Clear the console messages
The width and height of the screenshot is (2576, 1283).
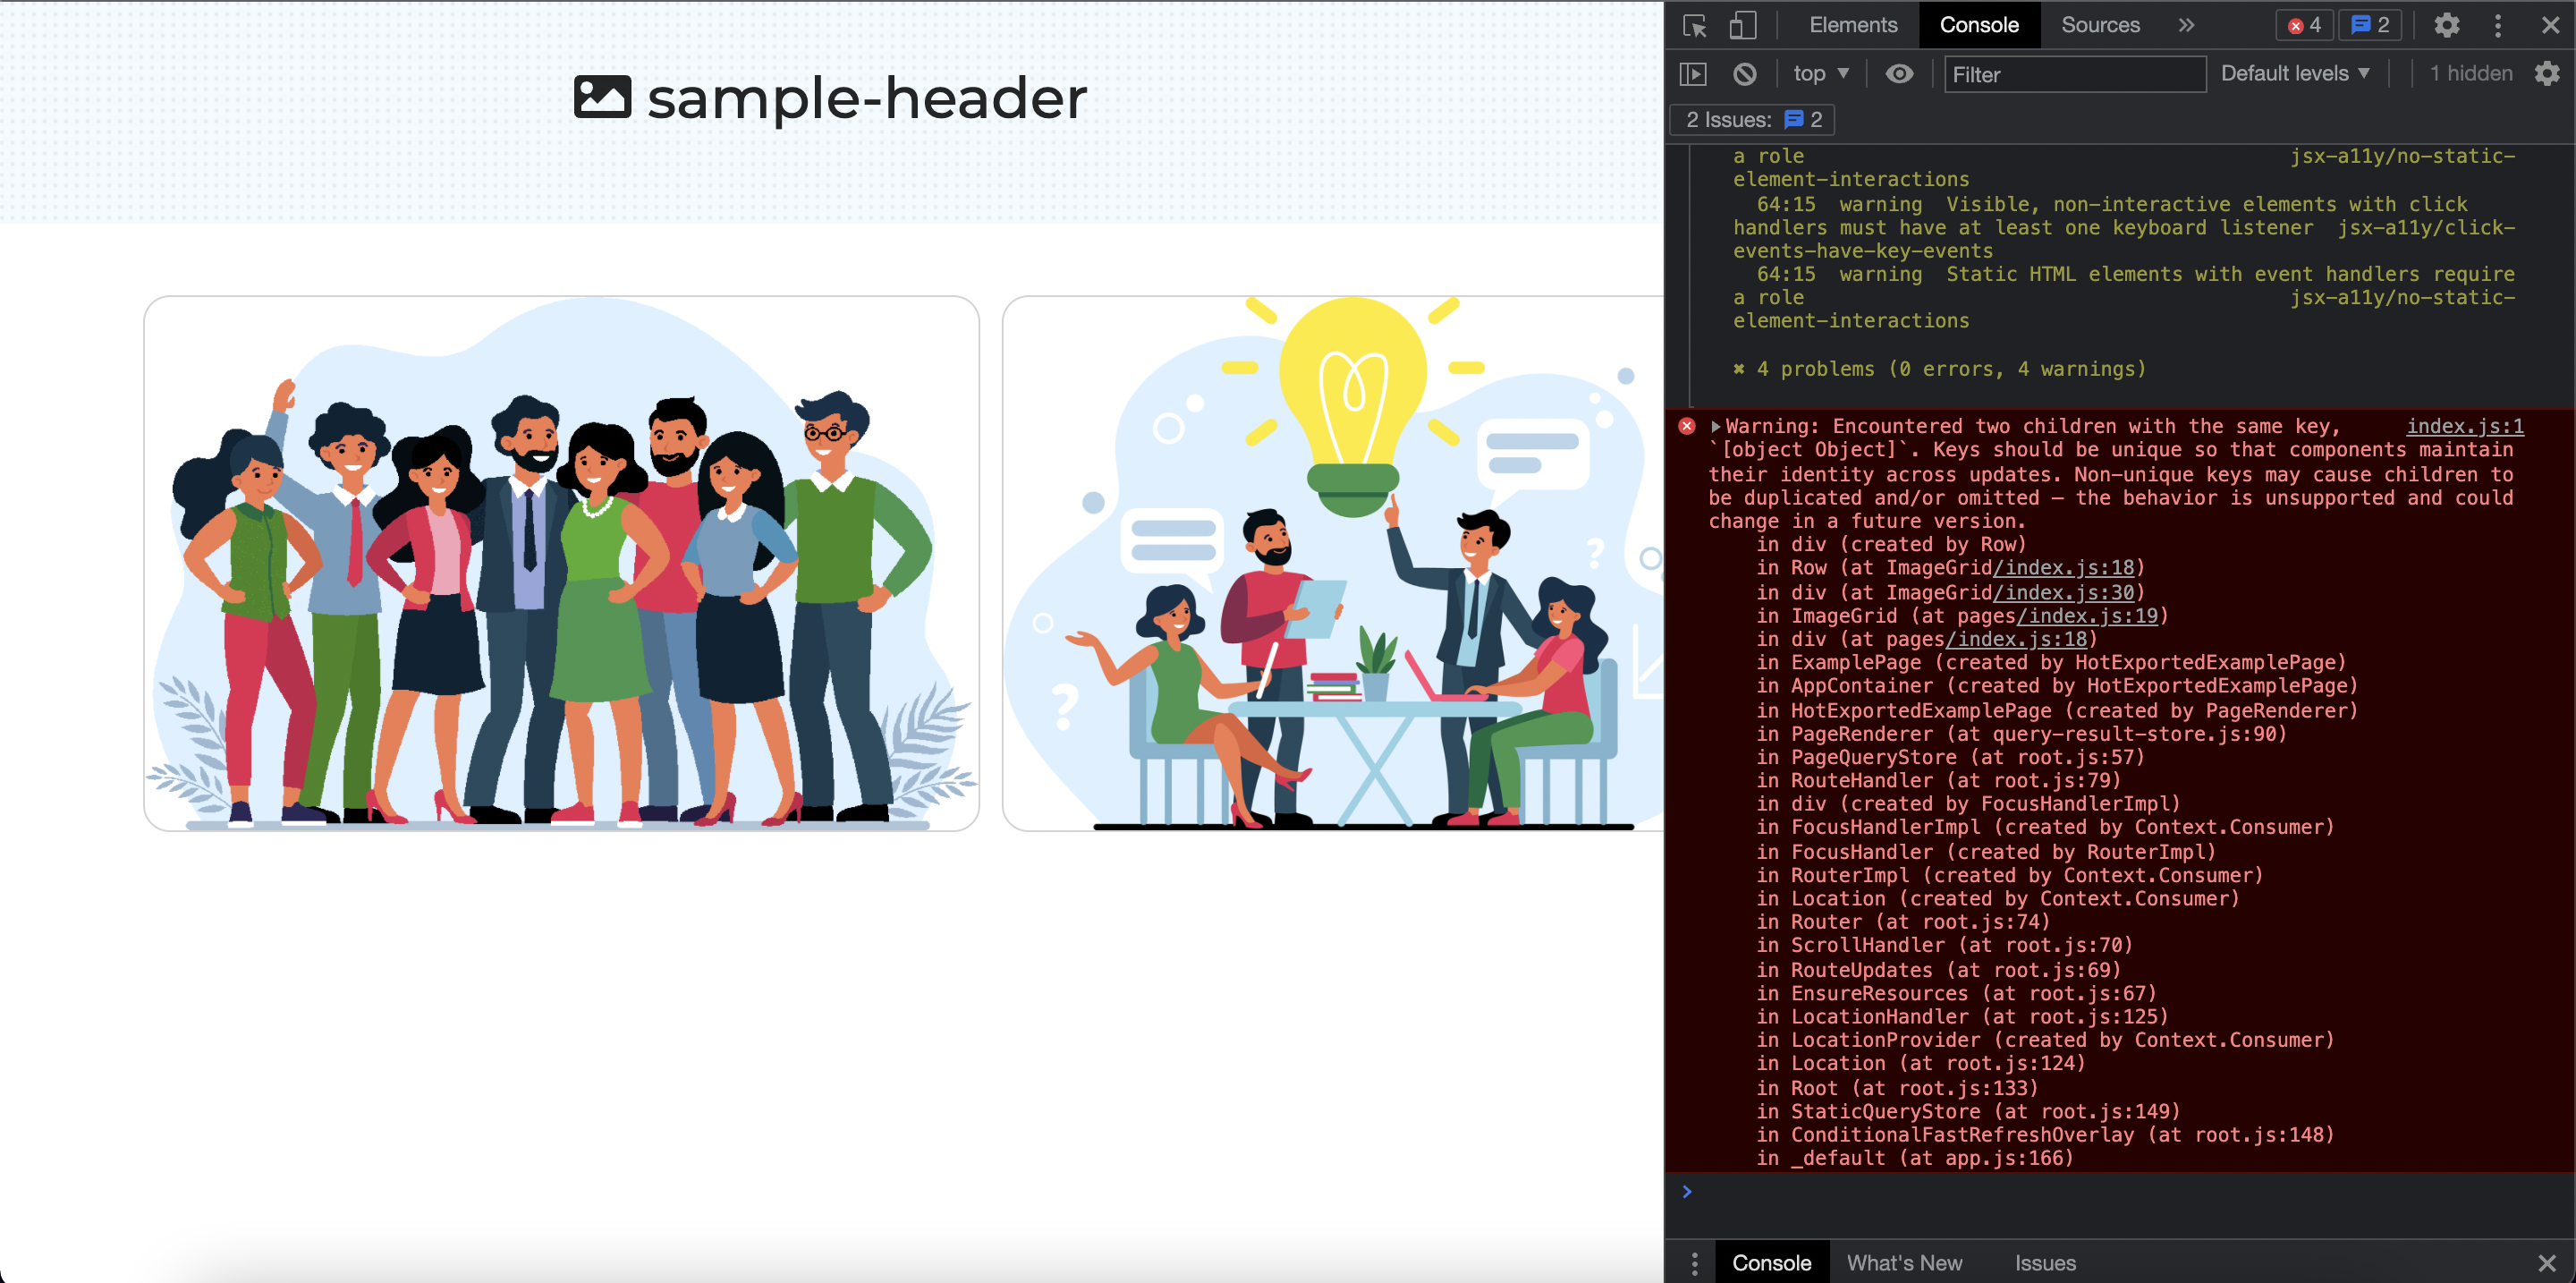click(x=1745, y=74)
